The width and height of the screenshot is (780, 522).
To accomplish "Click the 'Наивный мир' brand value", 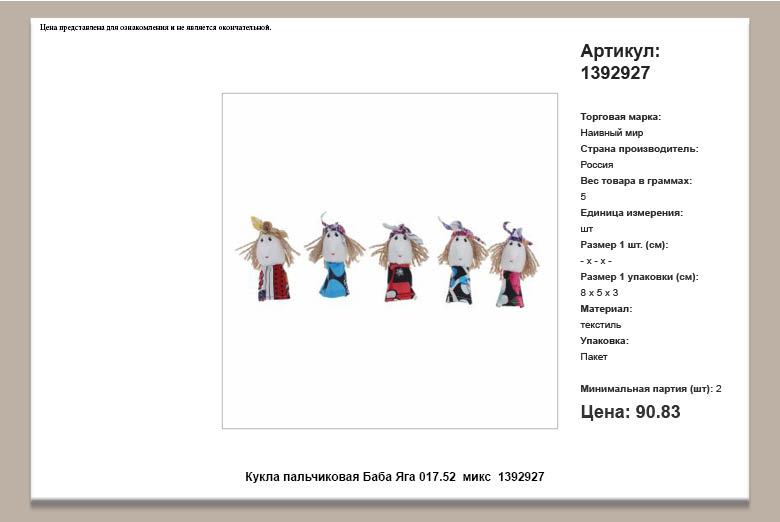I will [611, 133].
